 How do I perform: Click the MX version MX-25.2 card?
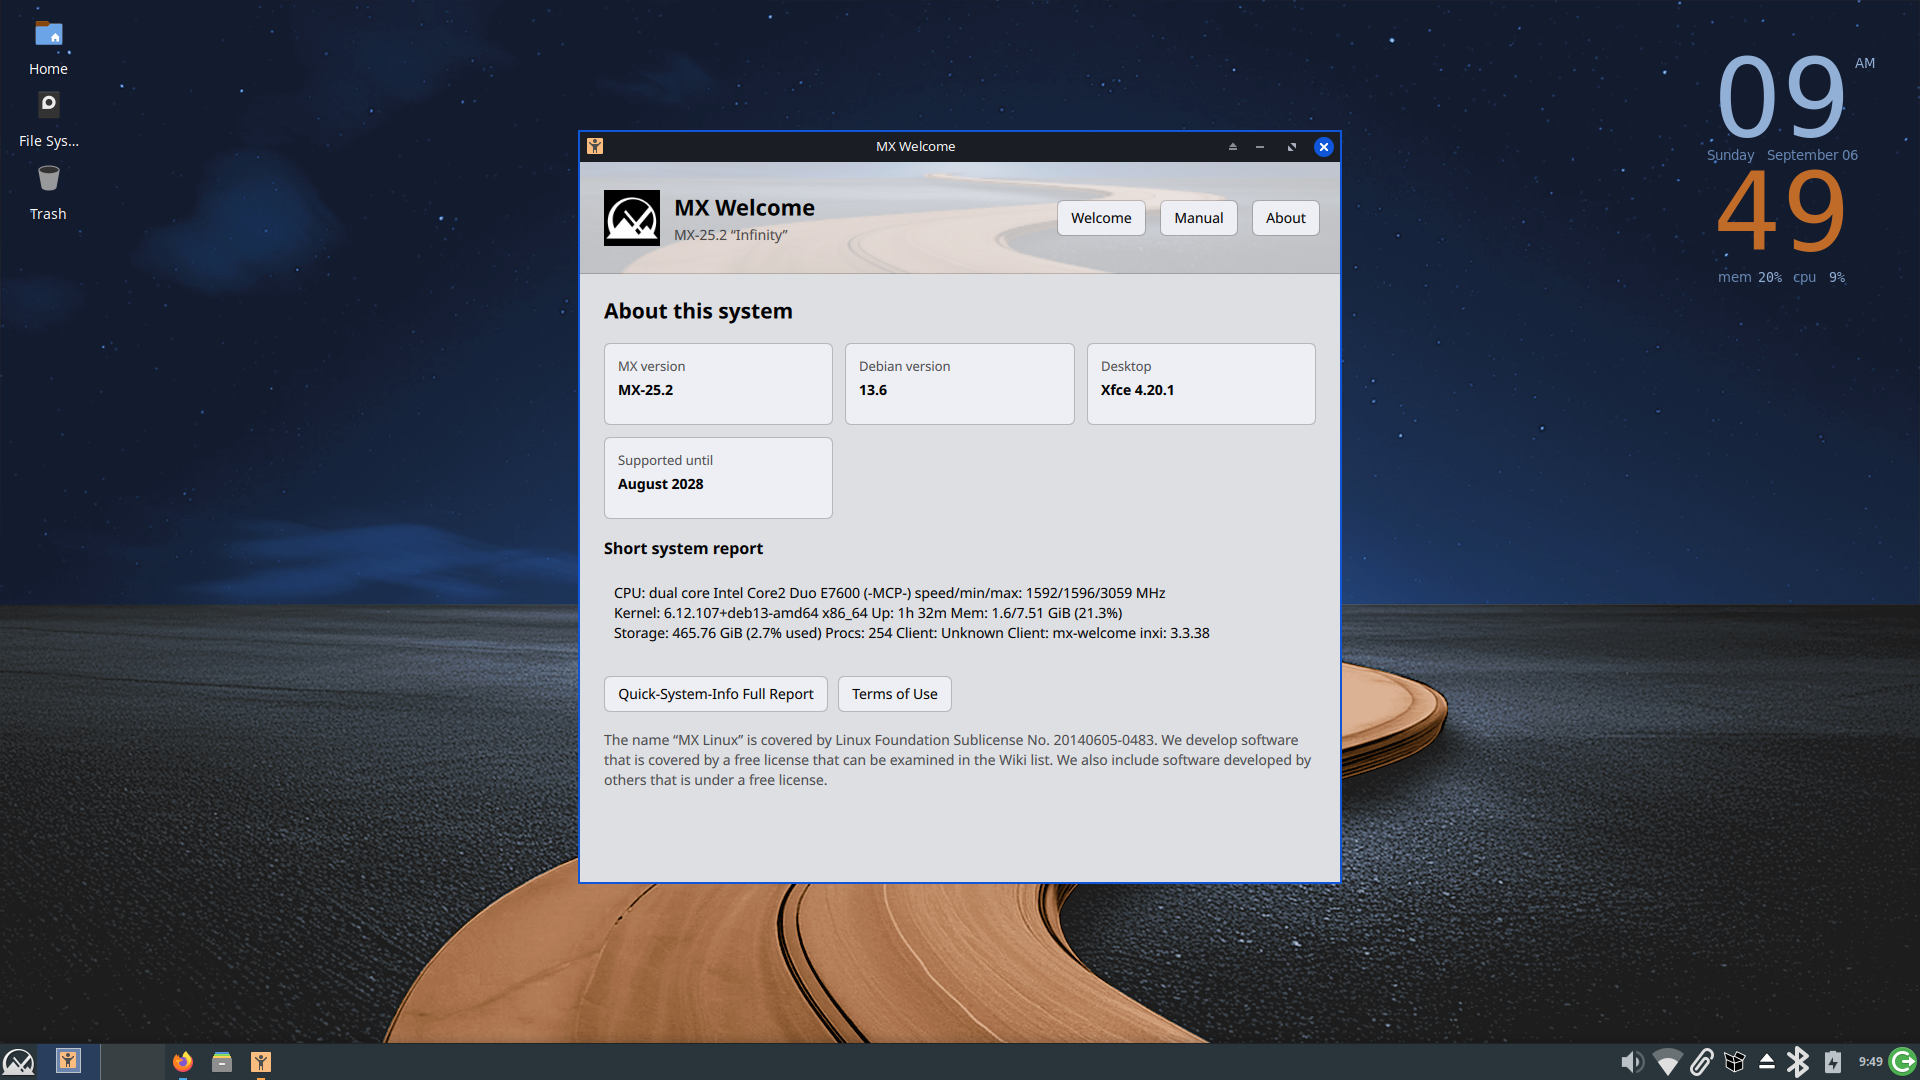pyautogui.click(x=718, y=384)
